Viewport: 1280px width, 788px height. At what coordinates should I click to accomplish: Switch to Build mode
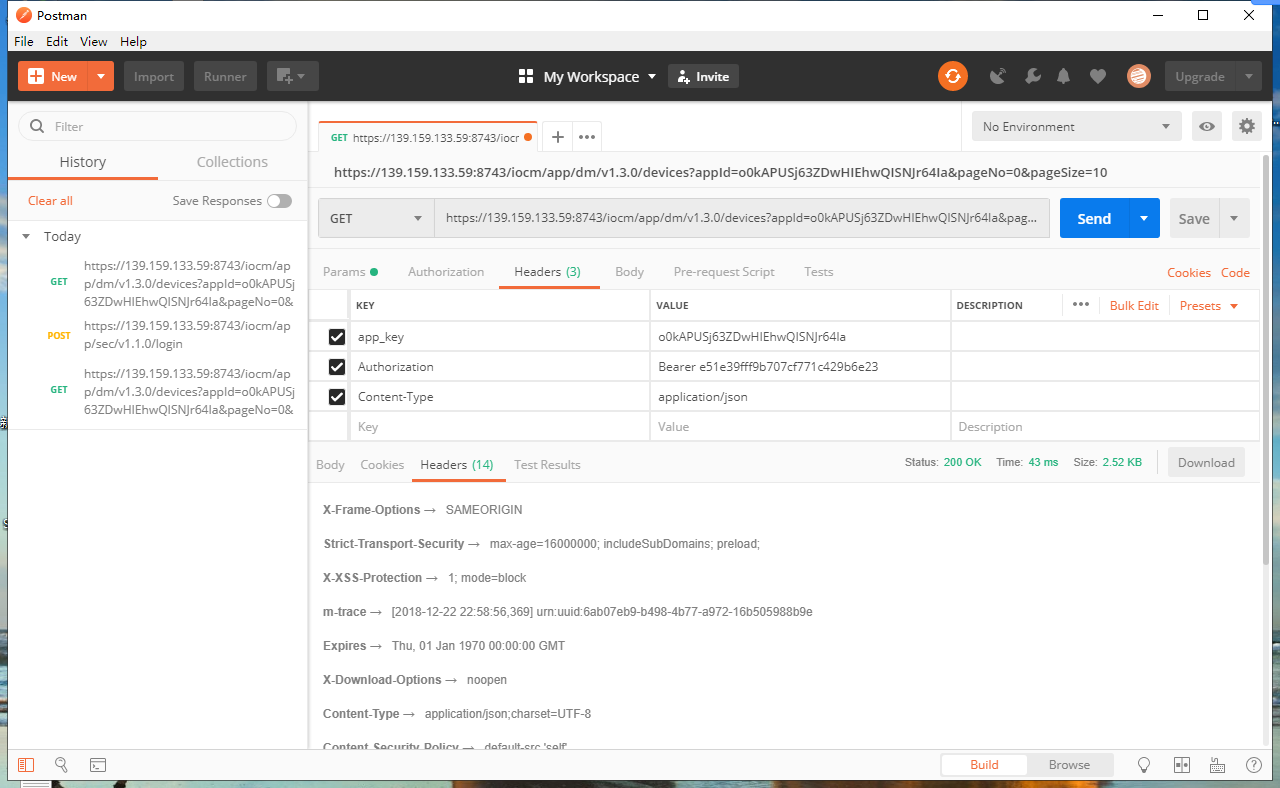pyautogui.click(x=984, y=765)
